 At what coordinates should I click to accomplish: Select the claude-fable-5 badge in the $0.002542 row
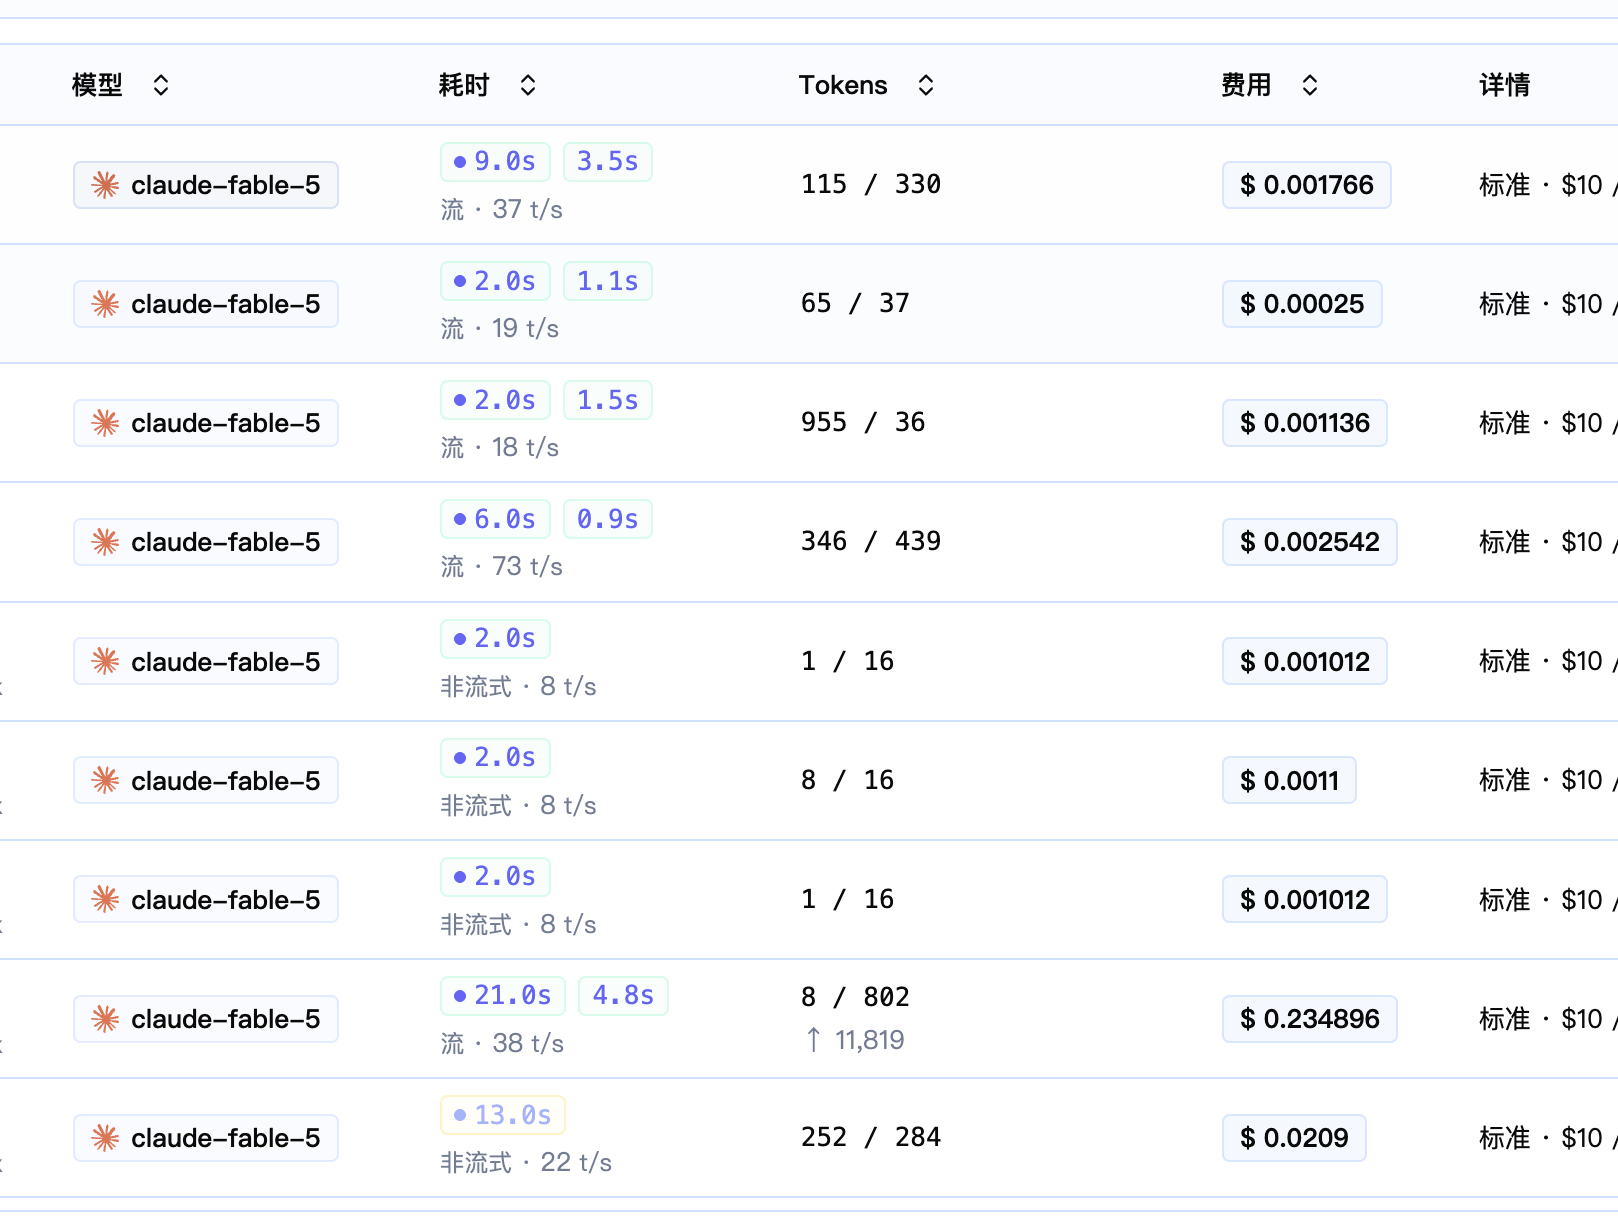click(206, 542)
